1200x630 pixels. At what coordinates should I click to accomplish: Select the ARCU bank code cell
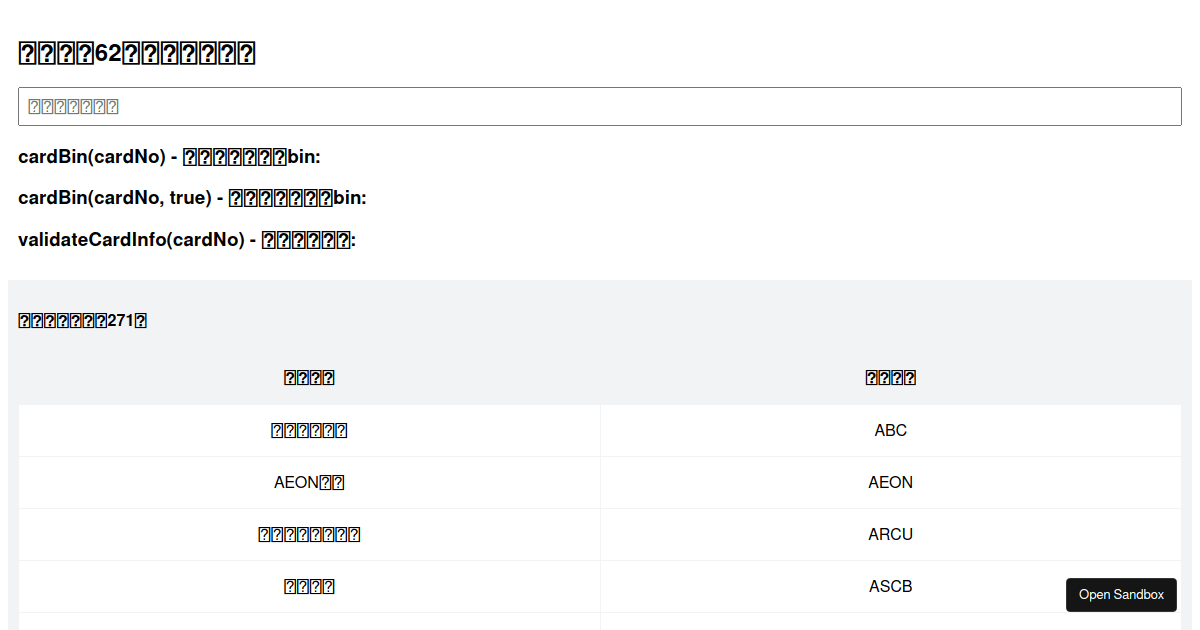891,535
